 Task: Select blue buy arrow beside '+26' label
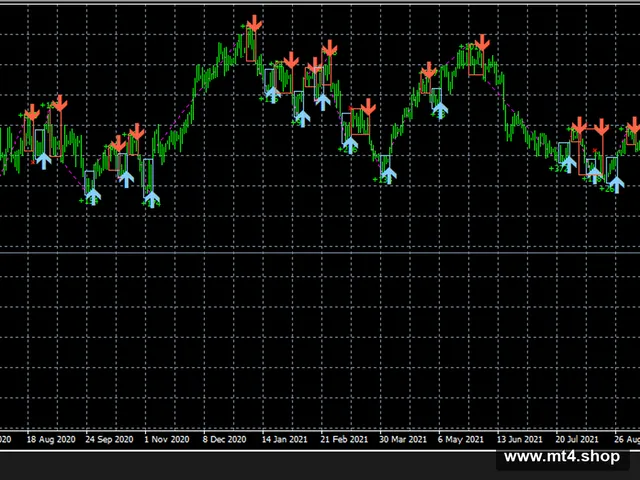tap(617, 184)
